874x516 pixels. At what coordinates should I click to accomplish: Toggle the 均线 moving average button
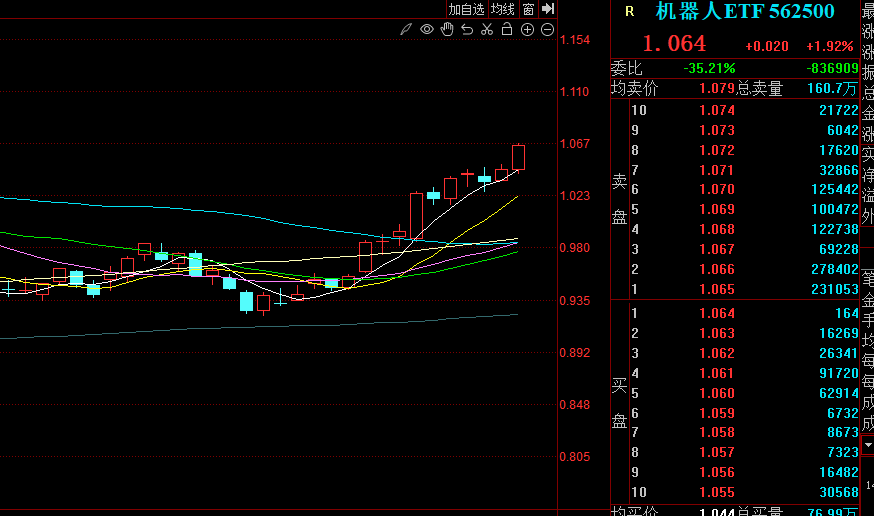(x=502, y=9)
